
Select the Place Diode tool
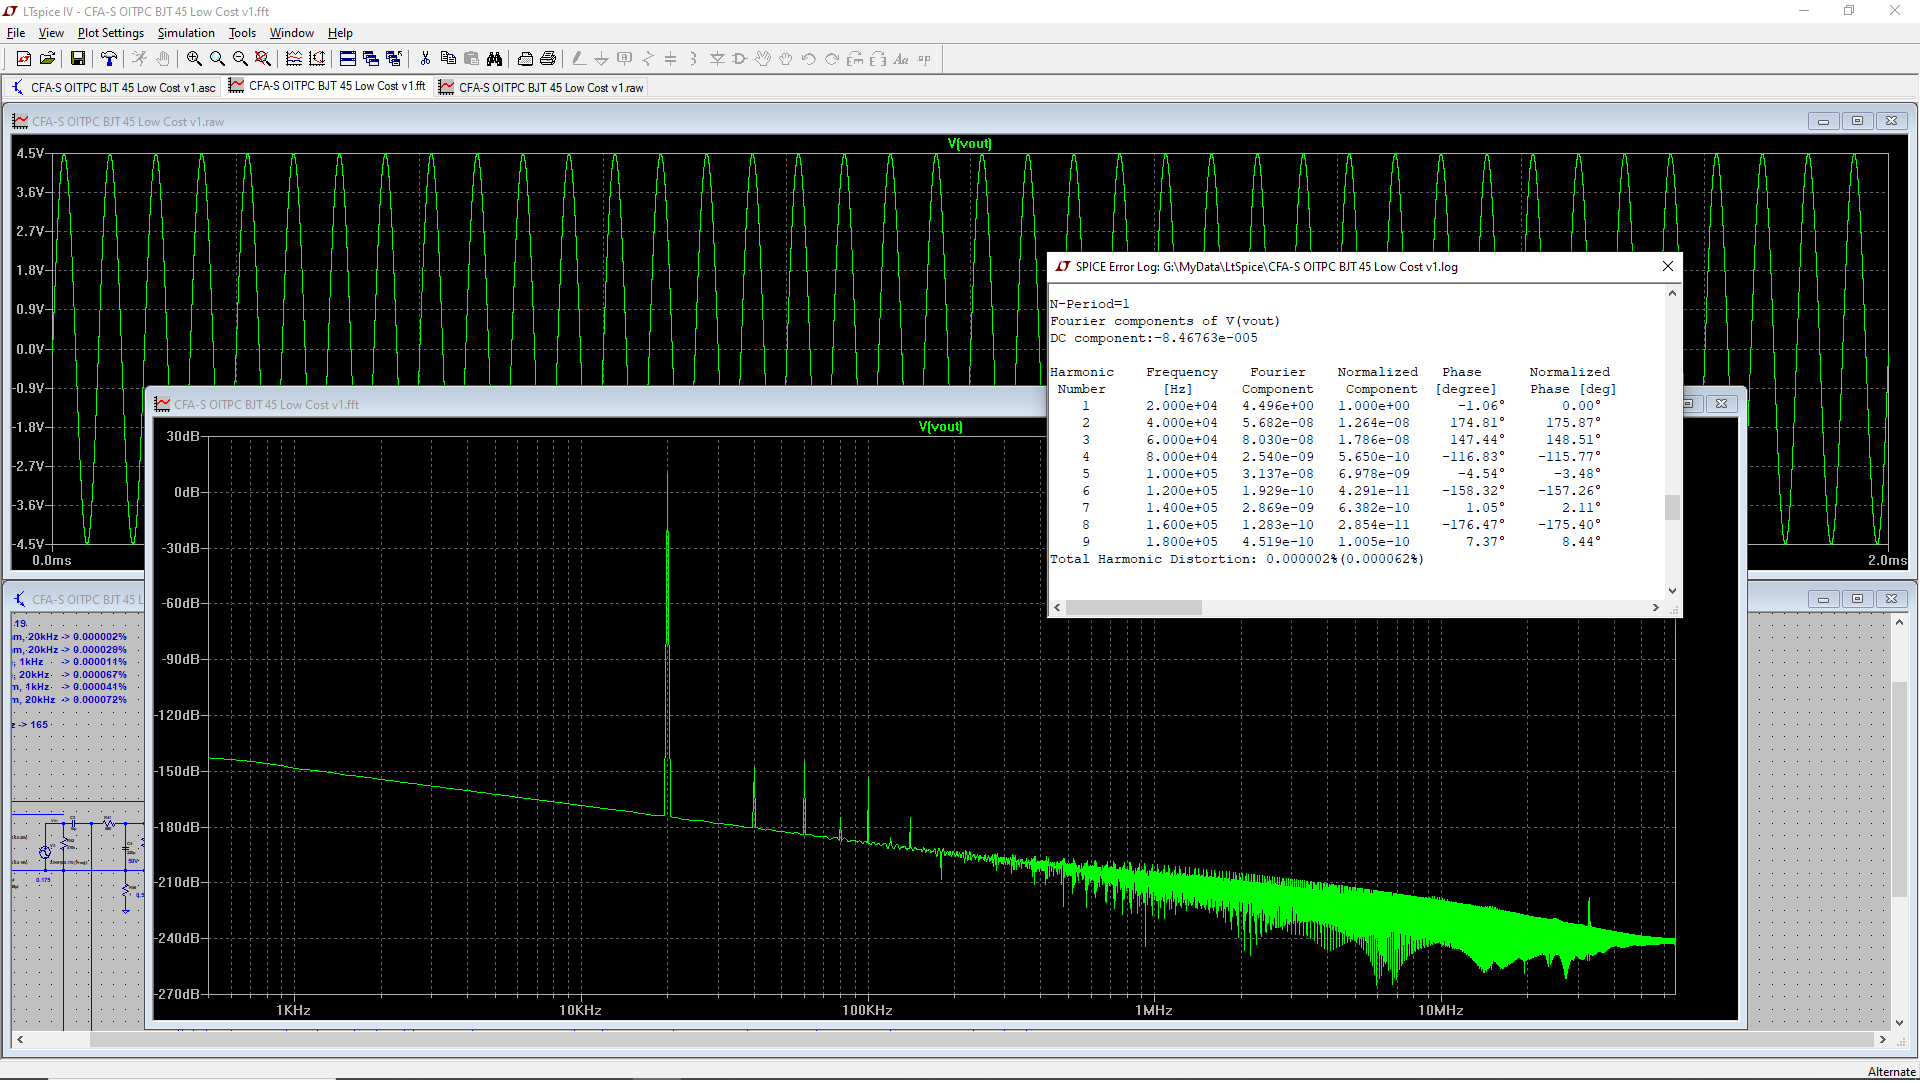click(x=717, y=59)
